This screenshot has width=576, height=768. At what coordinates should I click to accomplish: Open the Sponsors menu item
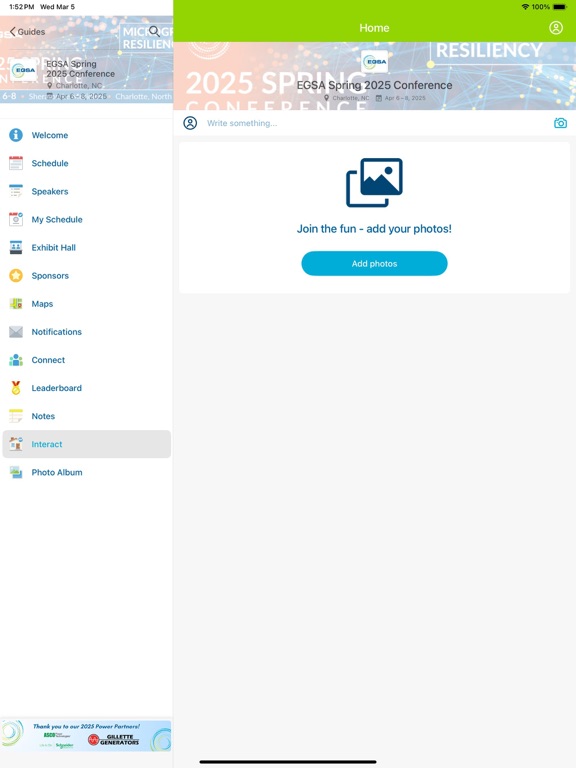(x=87, y=276)
